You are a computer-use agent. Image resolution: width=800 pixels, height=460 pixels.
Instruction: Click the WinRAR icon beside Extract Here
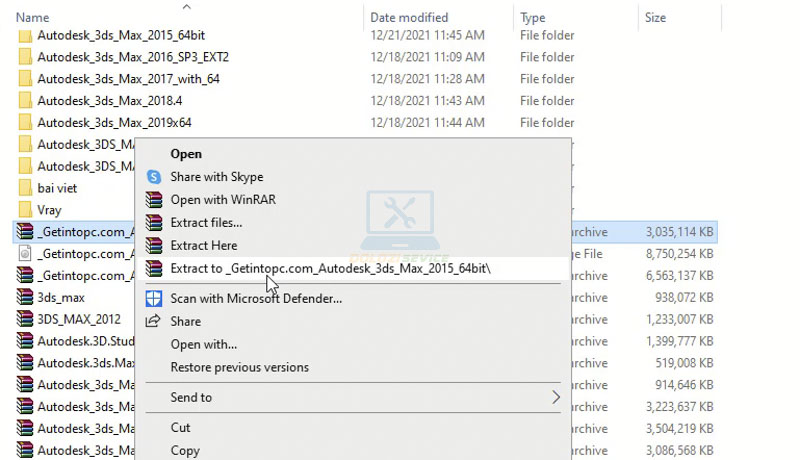pos(154,245)
